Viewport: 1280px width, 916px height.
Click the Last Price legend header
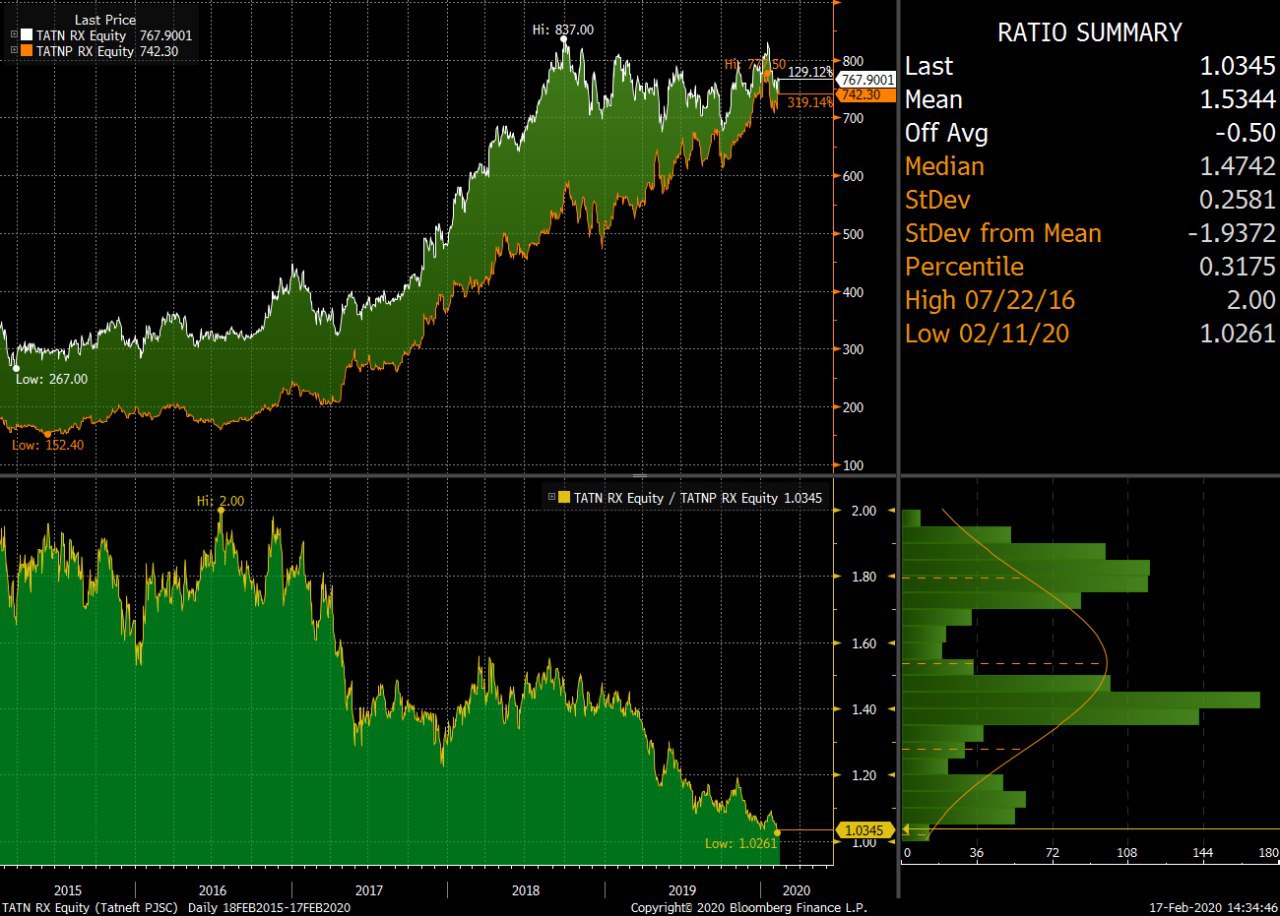105,20
